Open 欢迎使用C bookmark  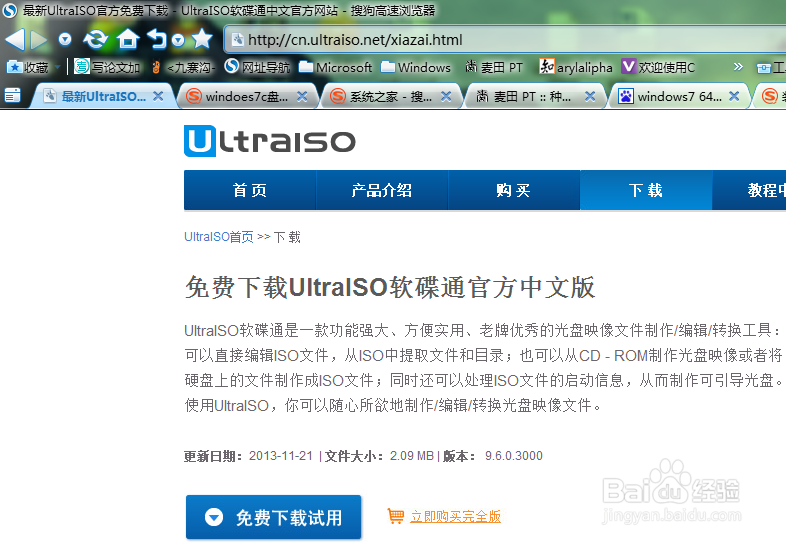click(659, 67)
